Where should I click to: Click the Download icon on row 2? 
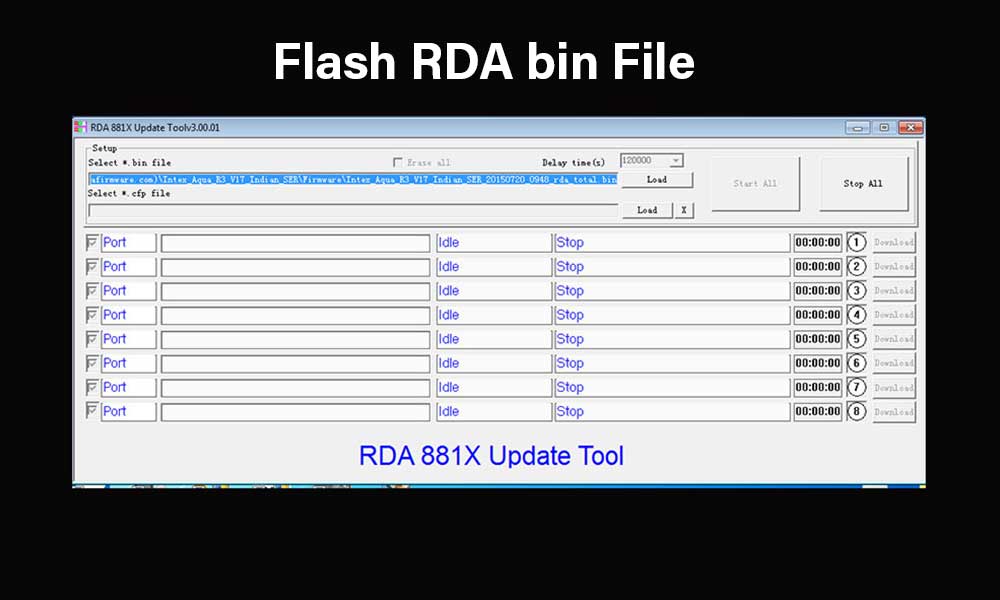coord(892,266)
